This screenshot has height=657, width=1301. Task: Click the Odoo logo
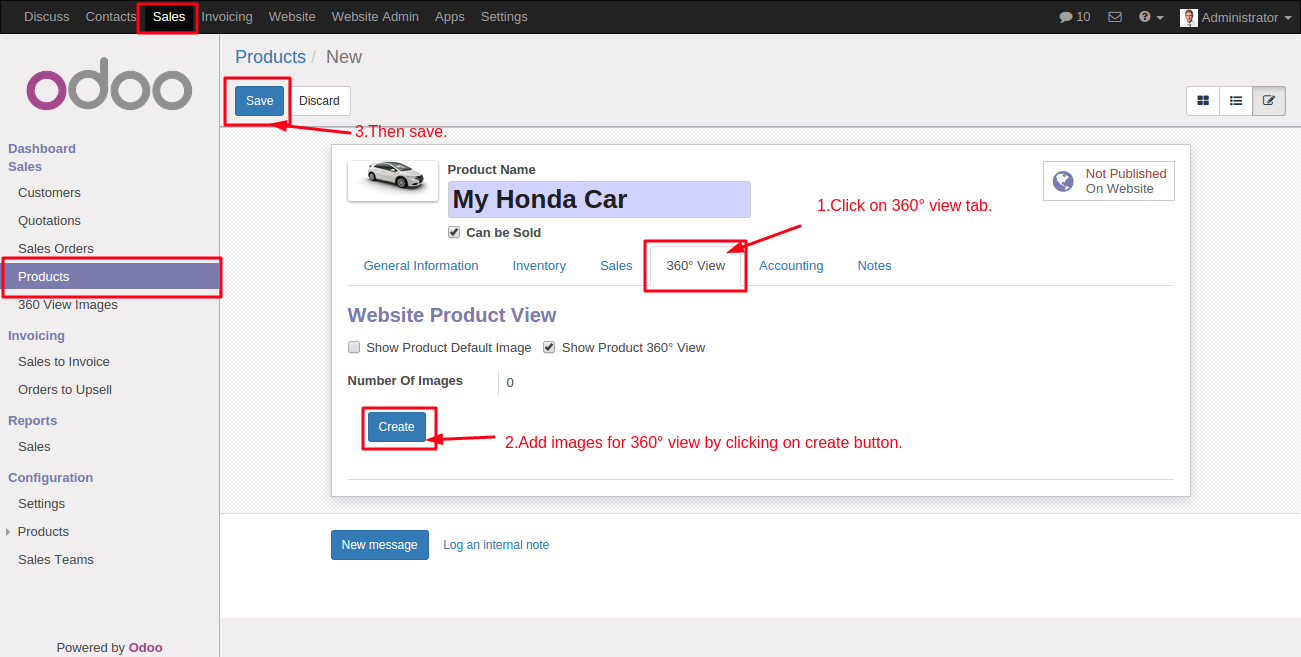tap(109, 89)
